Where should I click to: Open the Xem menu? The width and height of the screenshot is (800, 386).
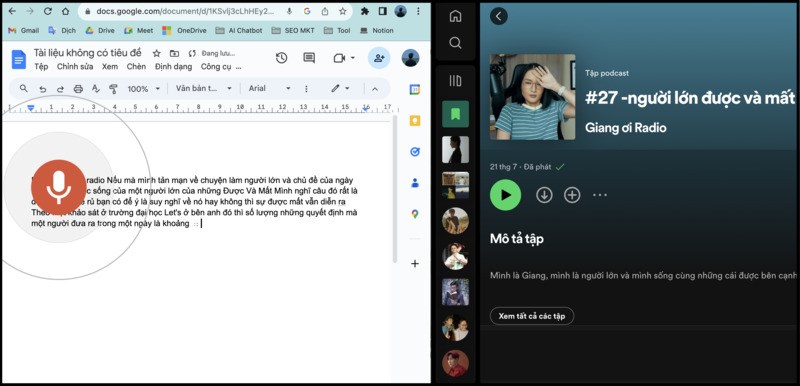tap(110, 67)
